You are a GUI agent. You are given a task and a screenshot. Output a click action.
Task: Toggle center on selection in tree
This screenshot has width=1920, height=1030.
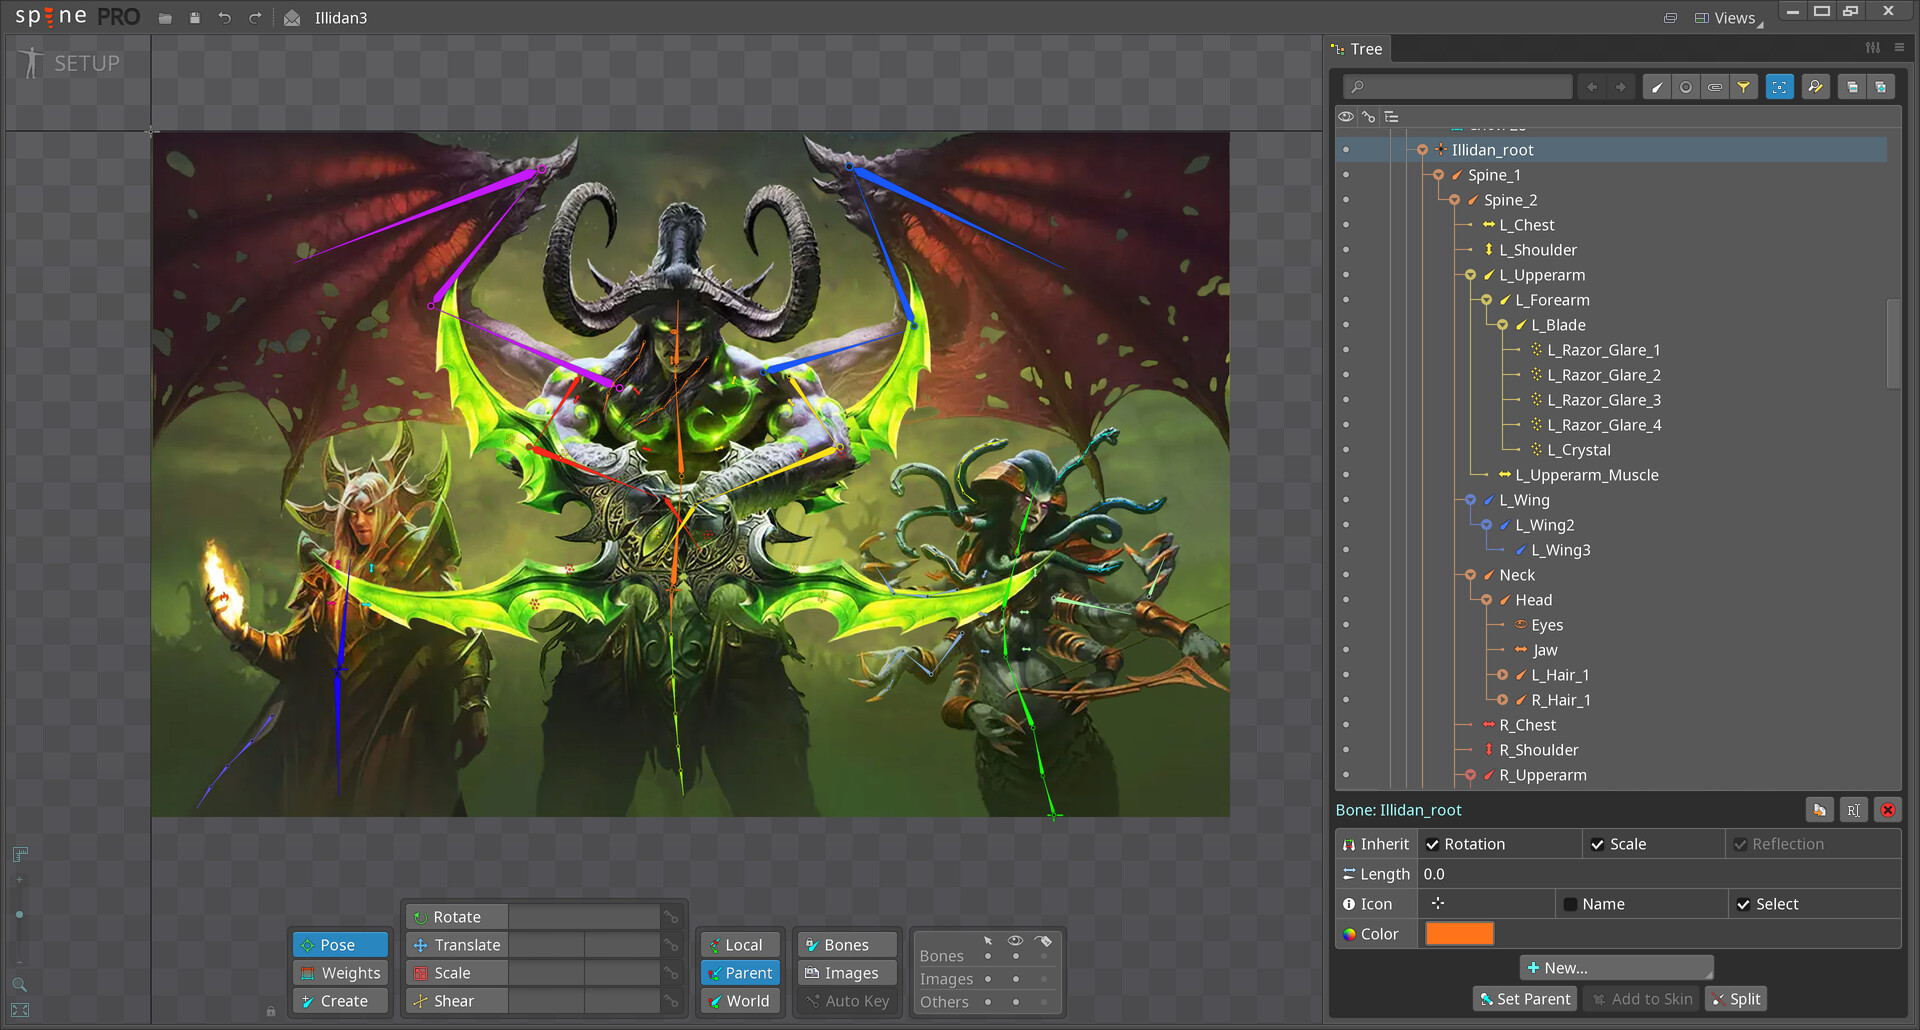pos(1780,87)
